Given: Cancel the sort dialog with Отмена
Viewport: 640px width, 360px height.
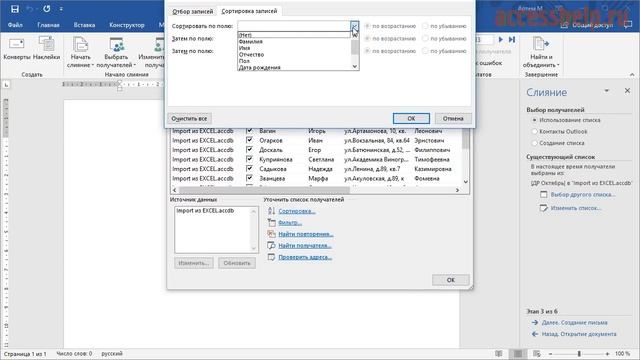Looking at the screenshot, I should [x=453, y=118].
